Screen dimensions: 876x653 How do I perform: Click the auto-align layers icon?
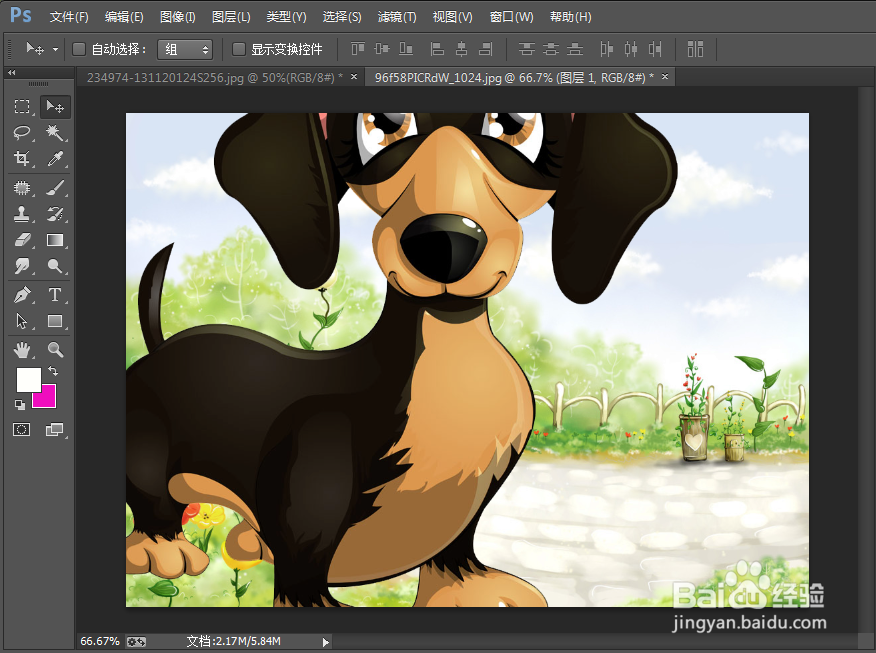pyautogui.click(x=696, y=49)
